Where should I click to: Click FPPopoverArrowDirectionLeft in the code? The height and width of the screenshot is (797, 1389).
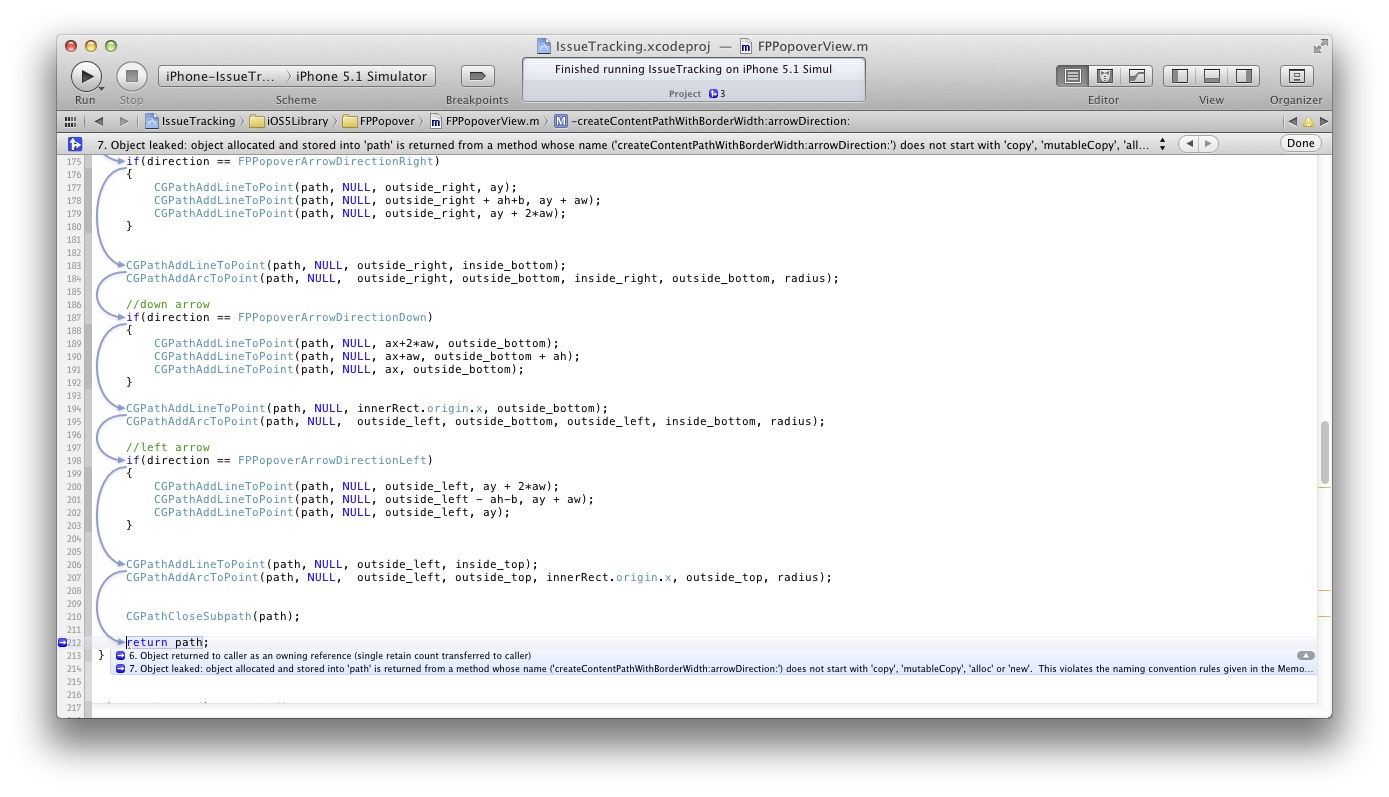[331, 460]
